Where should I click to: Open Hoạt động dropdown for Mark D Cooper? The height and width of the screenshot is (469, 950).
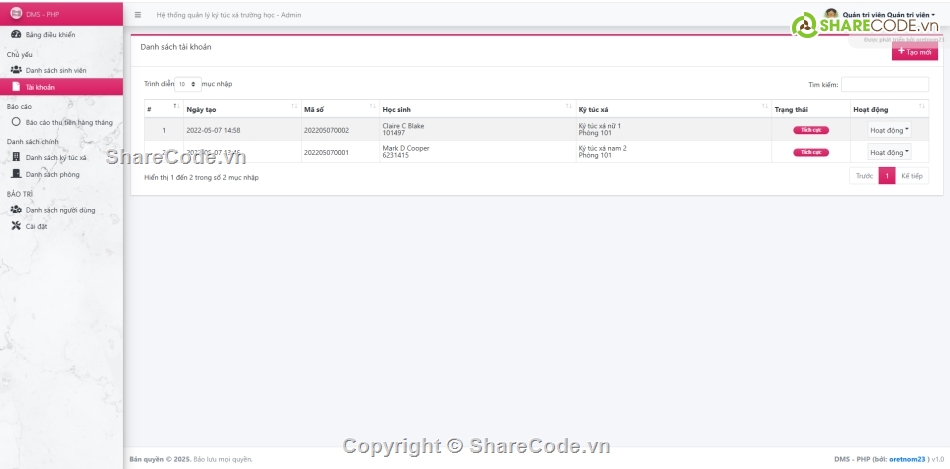pyautogui.click(x=889, y=153)
